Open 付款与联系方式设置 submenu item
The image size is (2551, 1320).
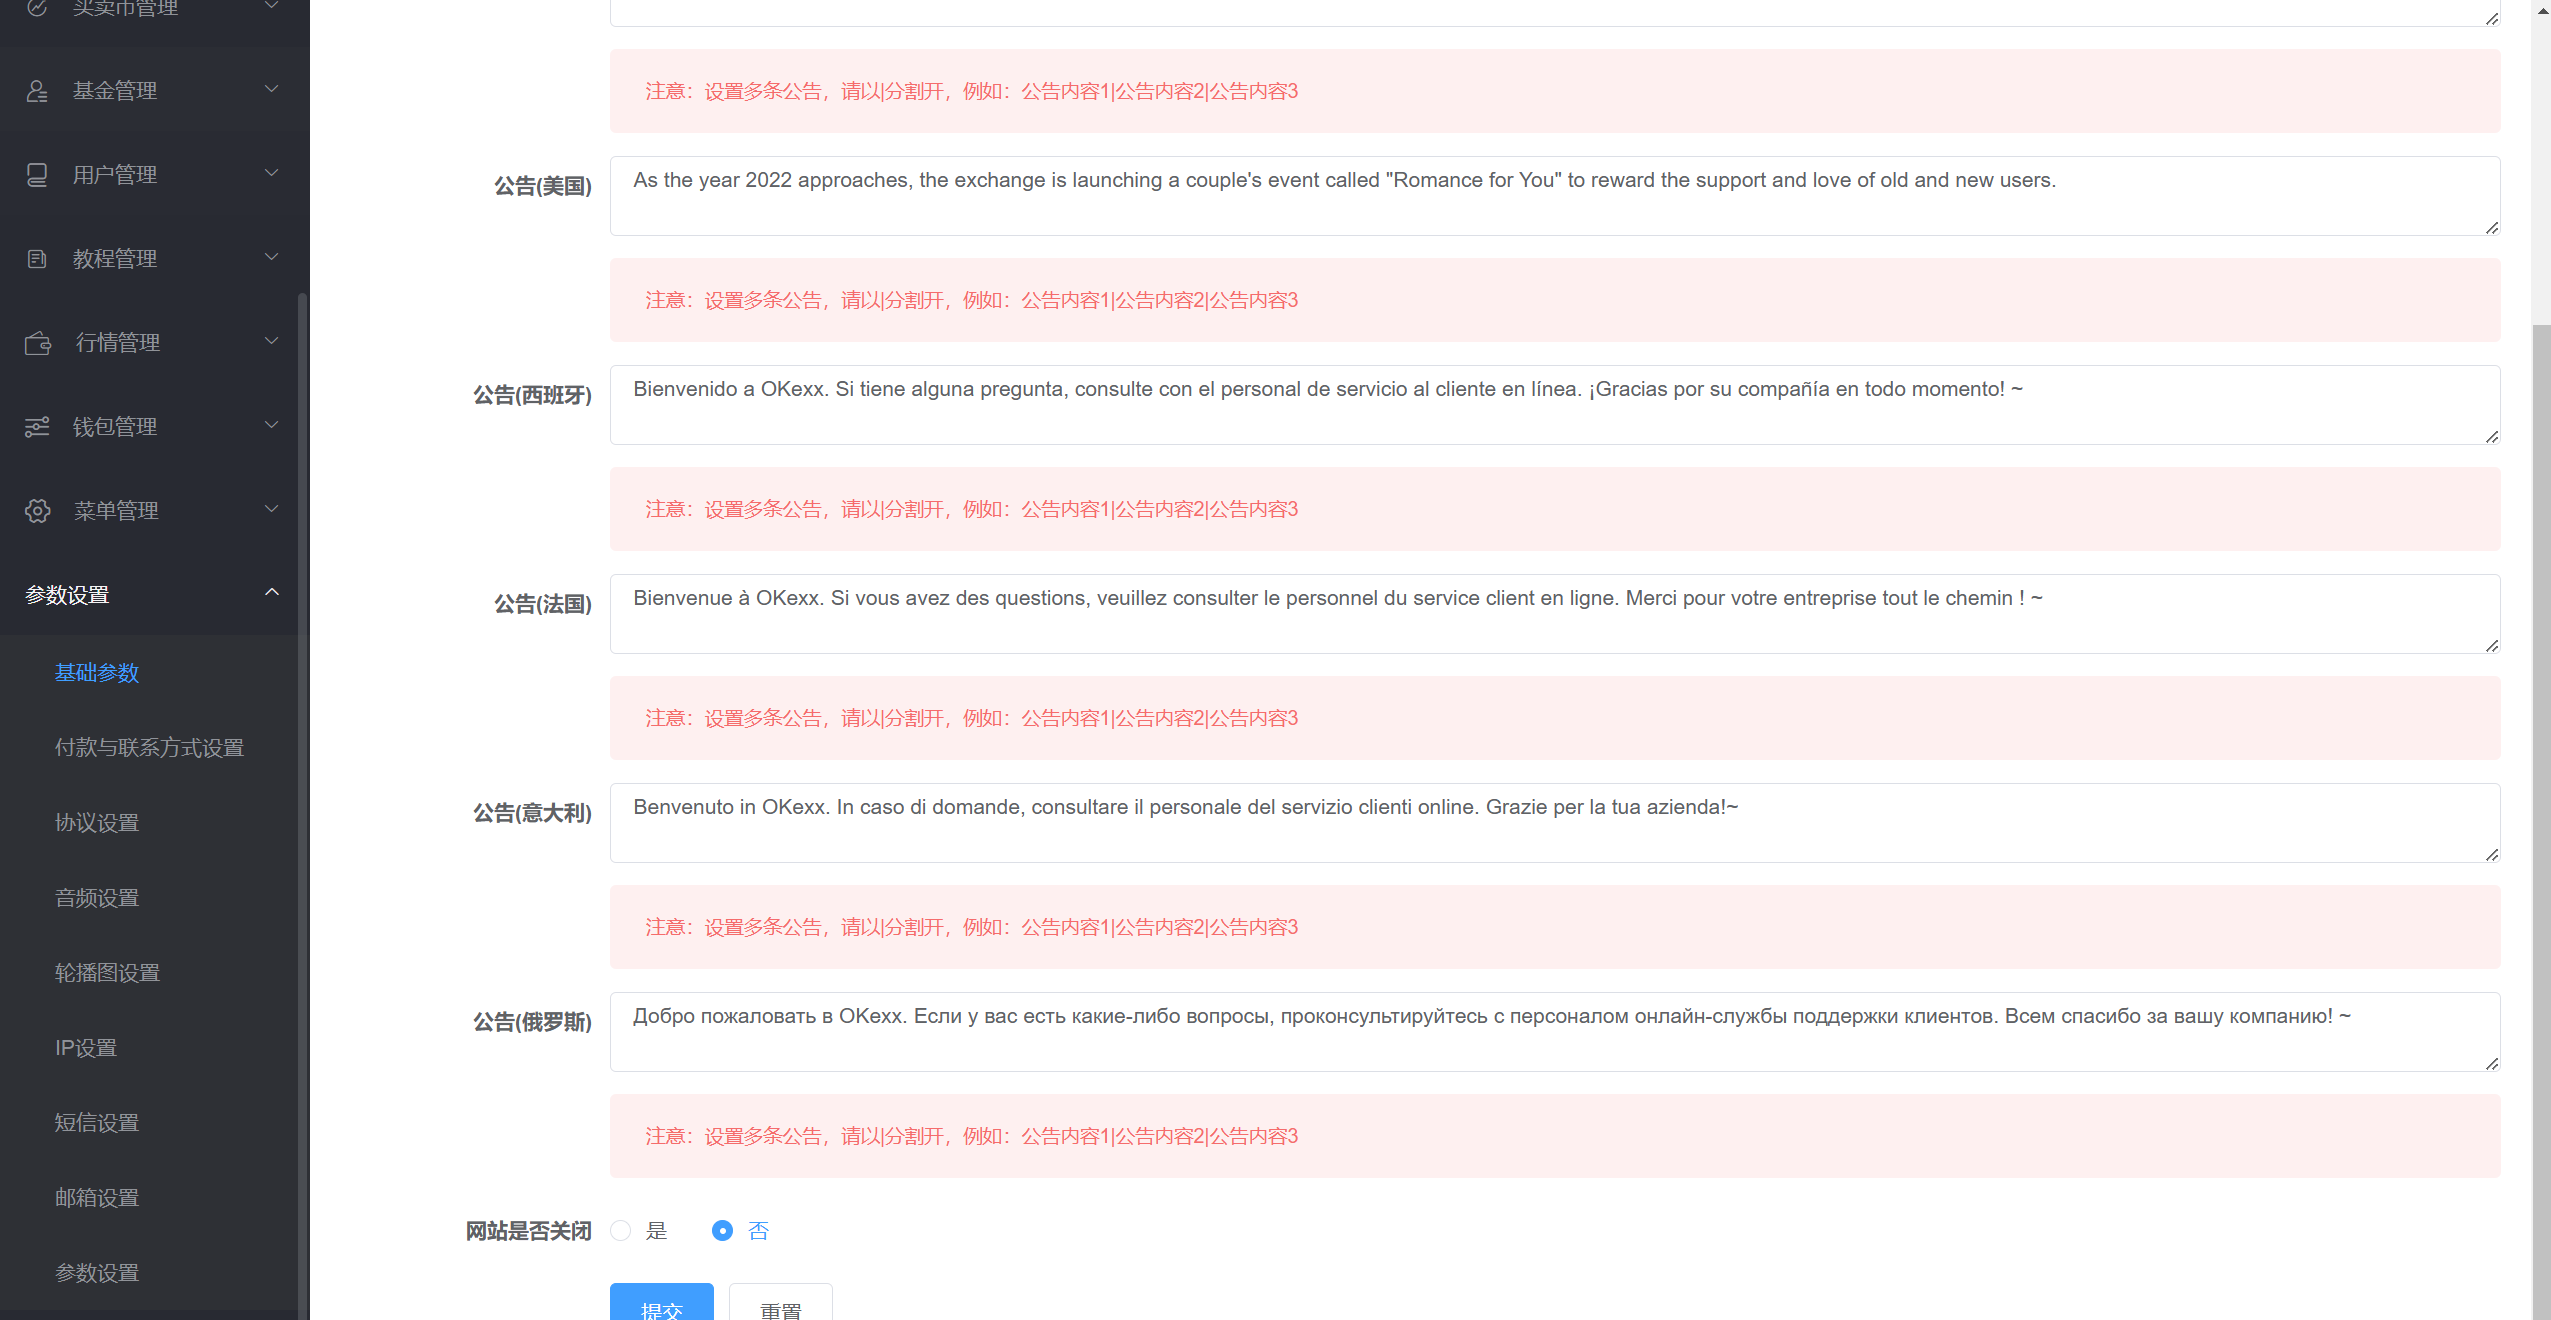click(x=149, y=748)
